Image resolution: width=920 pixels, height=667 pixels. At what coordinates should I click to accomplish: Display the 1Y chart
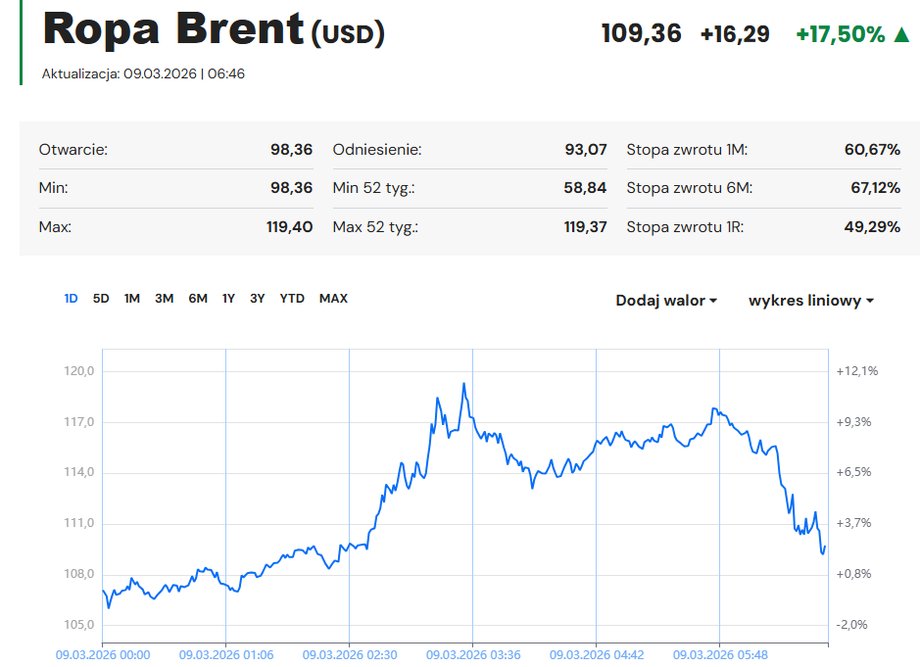pyautogui.click(x=228, y=298)
